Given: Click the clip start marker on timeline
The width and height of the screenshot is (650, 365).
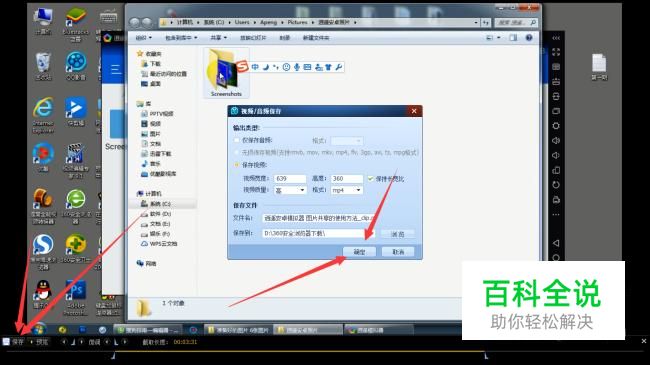Looking at the screenshot, I should click(113, 355).
